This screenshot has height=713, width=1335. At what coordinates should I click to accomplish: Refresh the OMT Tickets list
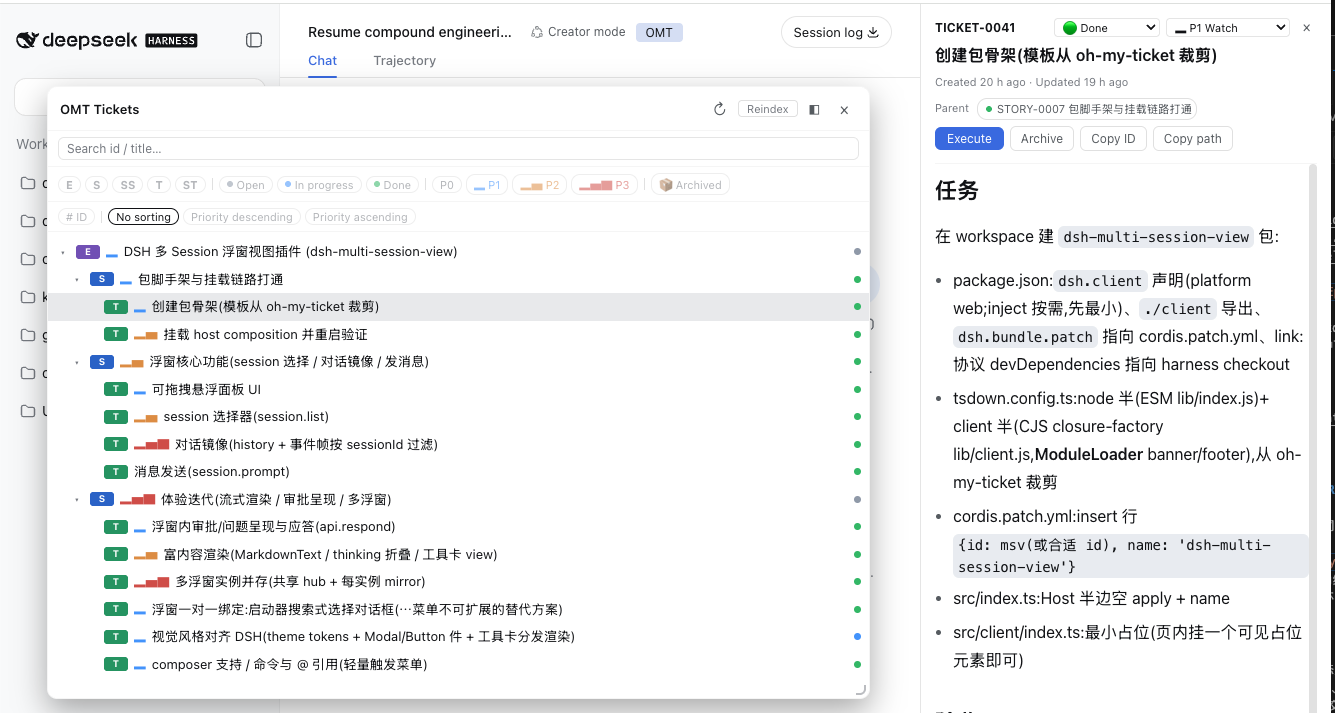click(719, 109)
